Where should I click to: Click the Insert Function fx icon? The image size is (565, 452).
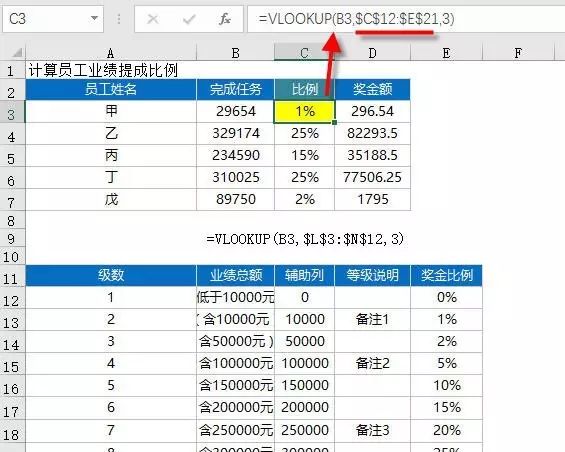point(225,19)
